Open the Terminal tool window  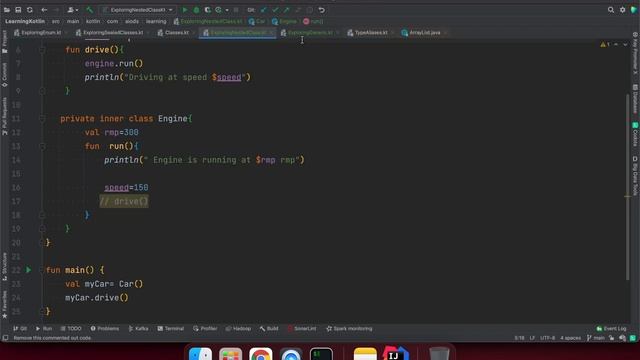[x=171, y=329]
